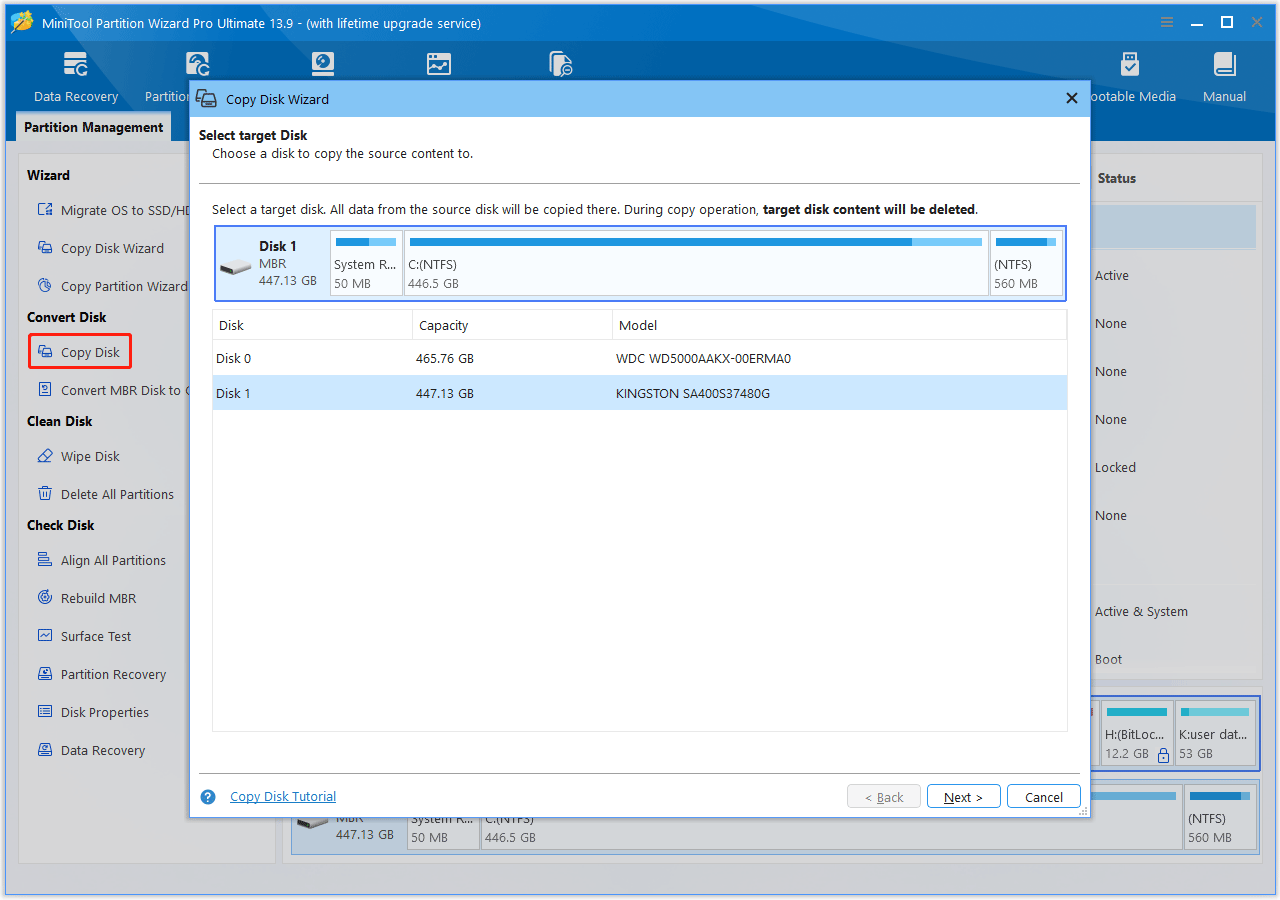Screen dimensions: 1280x900
Task: Open the Disk Benchmark disc toolbar icon
Action: 323,64
